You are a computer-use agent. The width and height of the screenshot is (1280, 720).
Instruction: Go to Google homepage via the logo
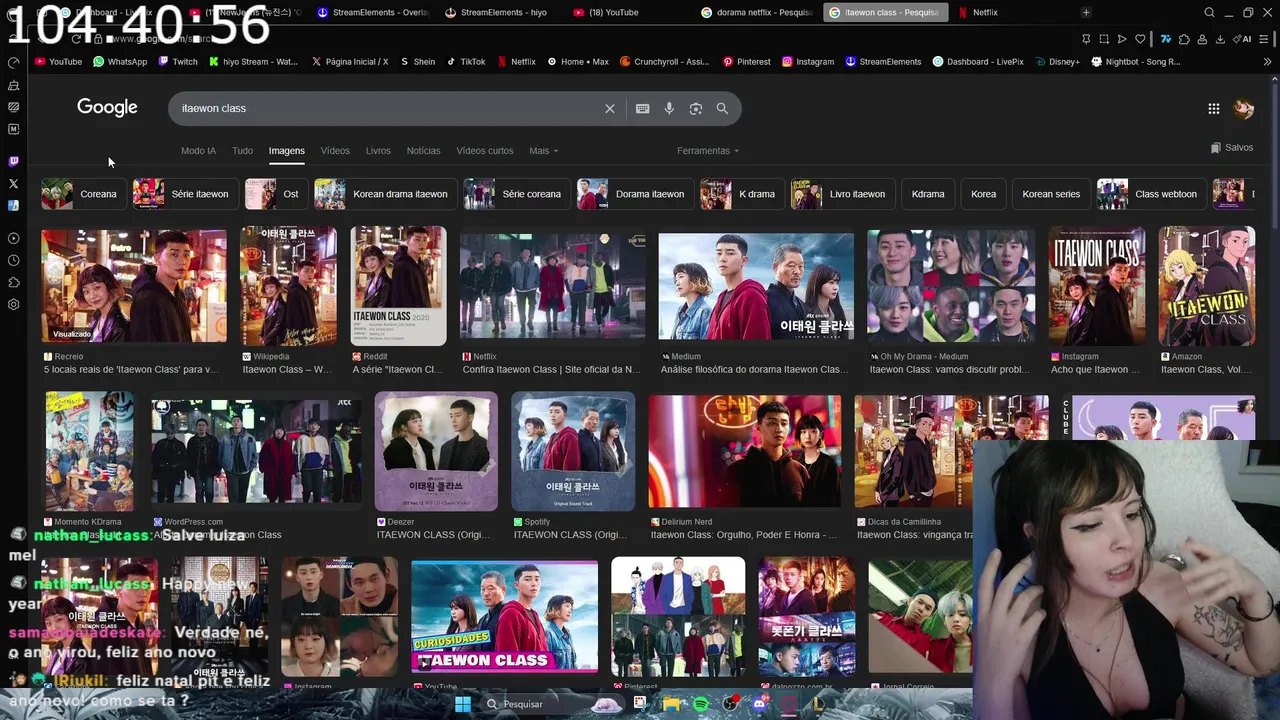click(x=107, y=107)
